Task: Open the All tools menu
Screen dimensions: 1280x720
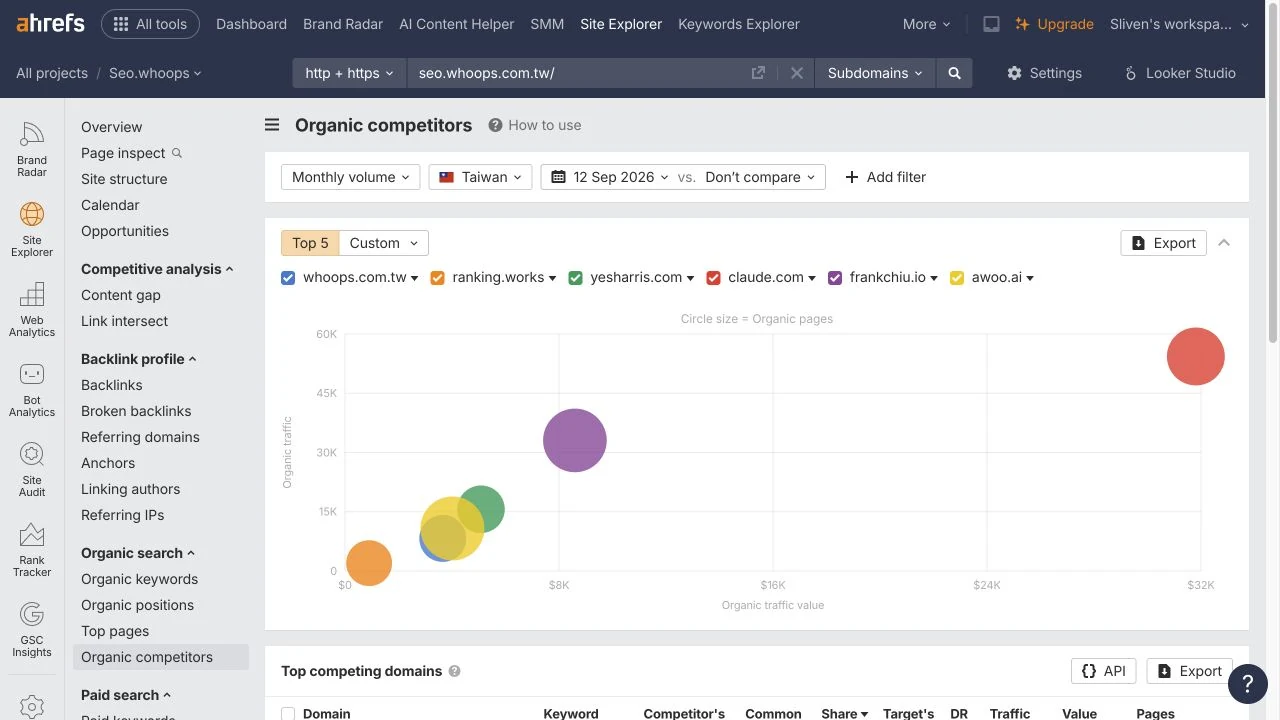Action: pyautogui.click(x=150, y=24)
